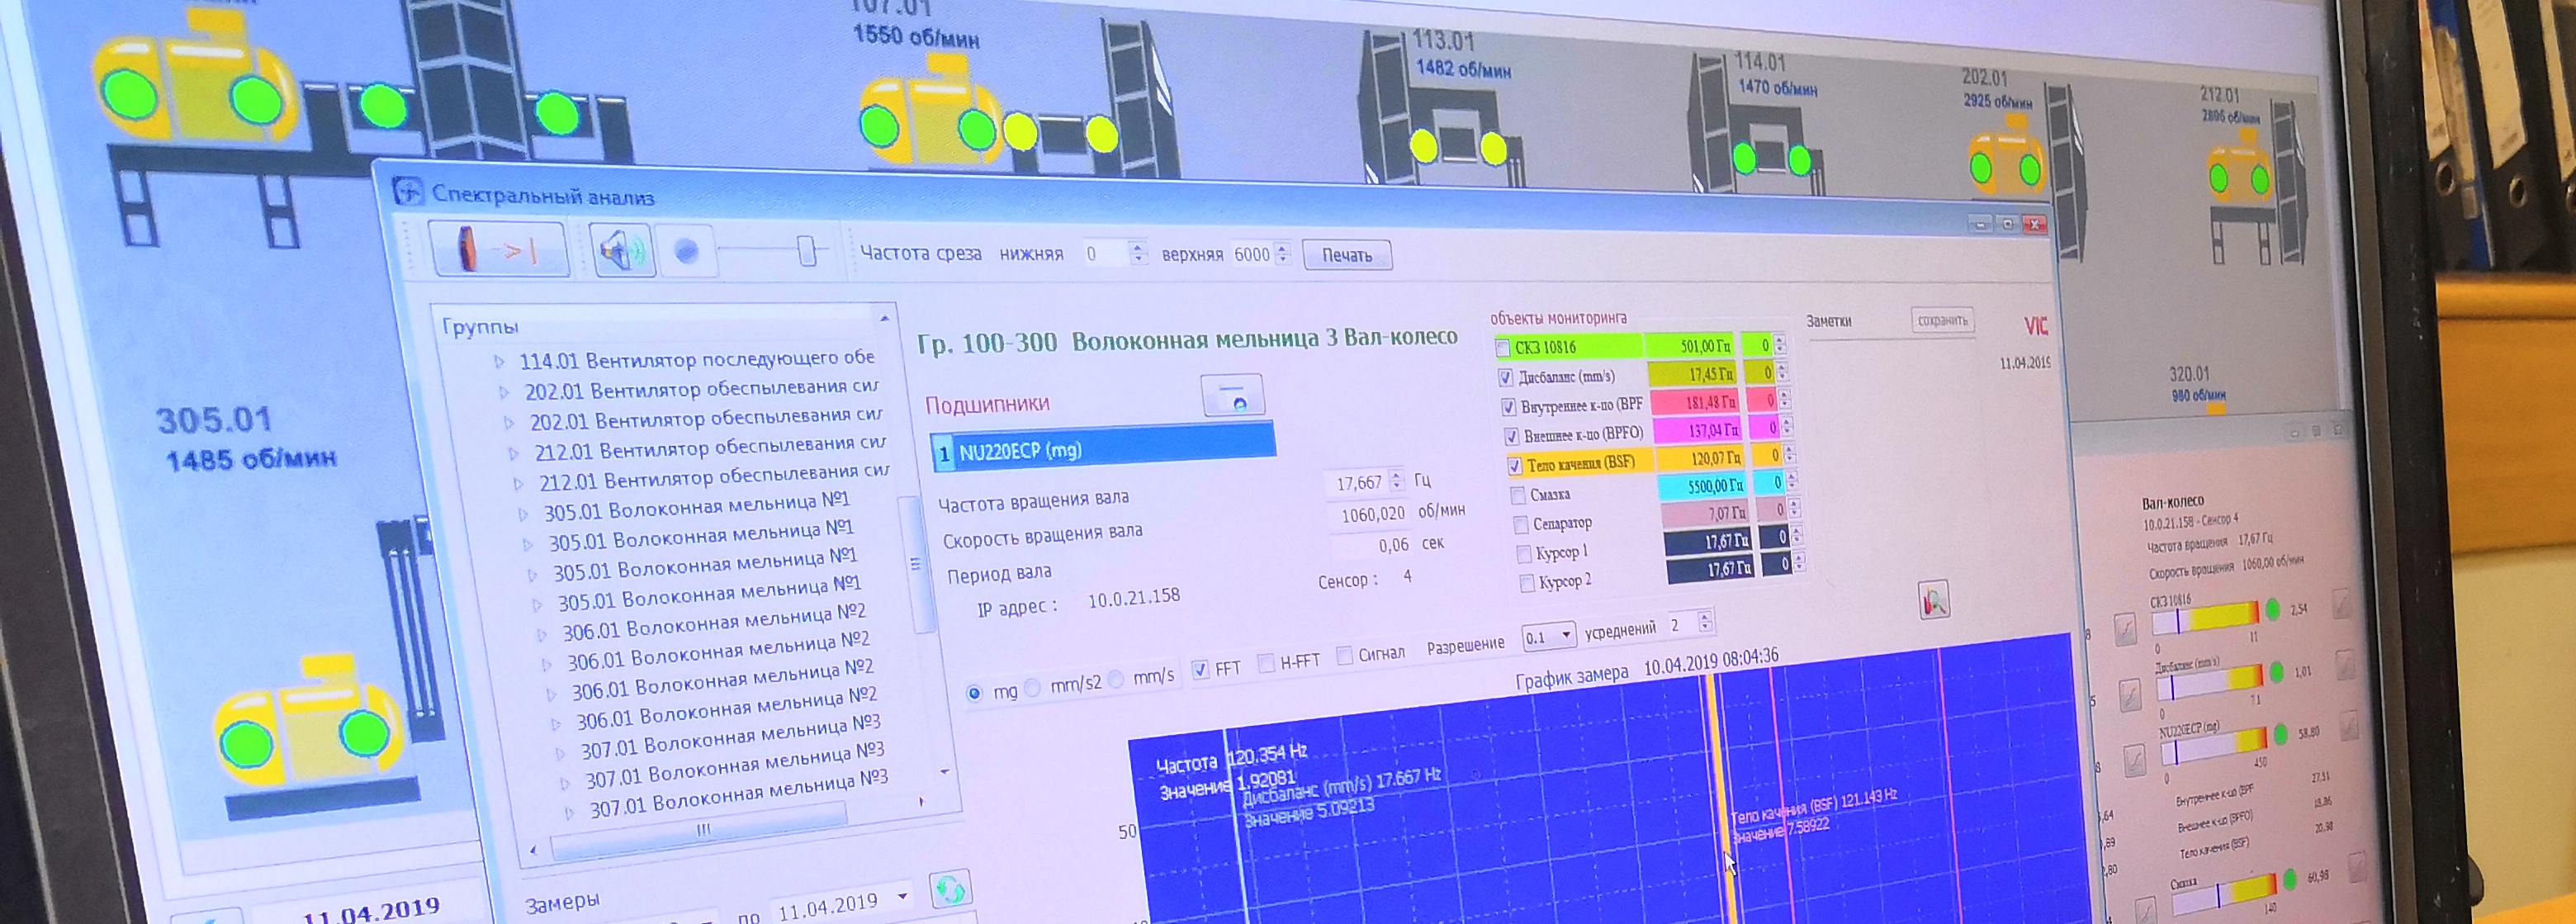Click the верхняя cutoff frequency field
Viewport: 2576px width, 924px height.
click(1253, 254)
